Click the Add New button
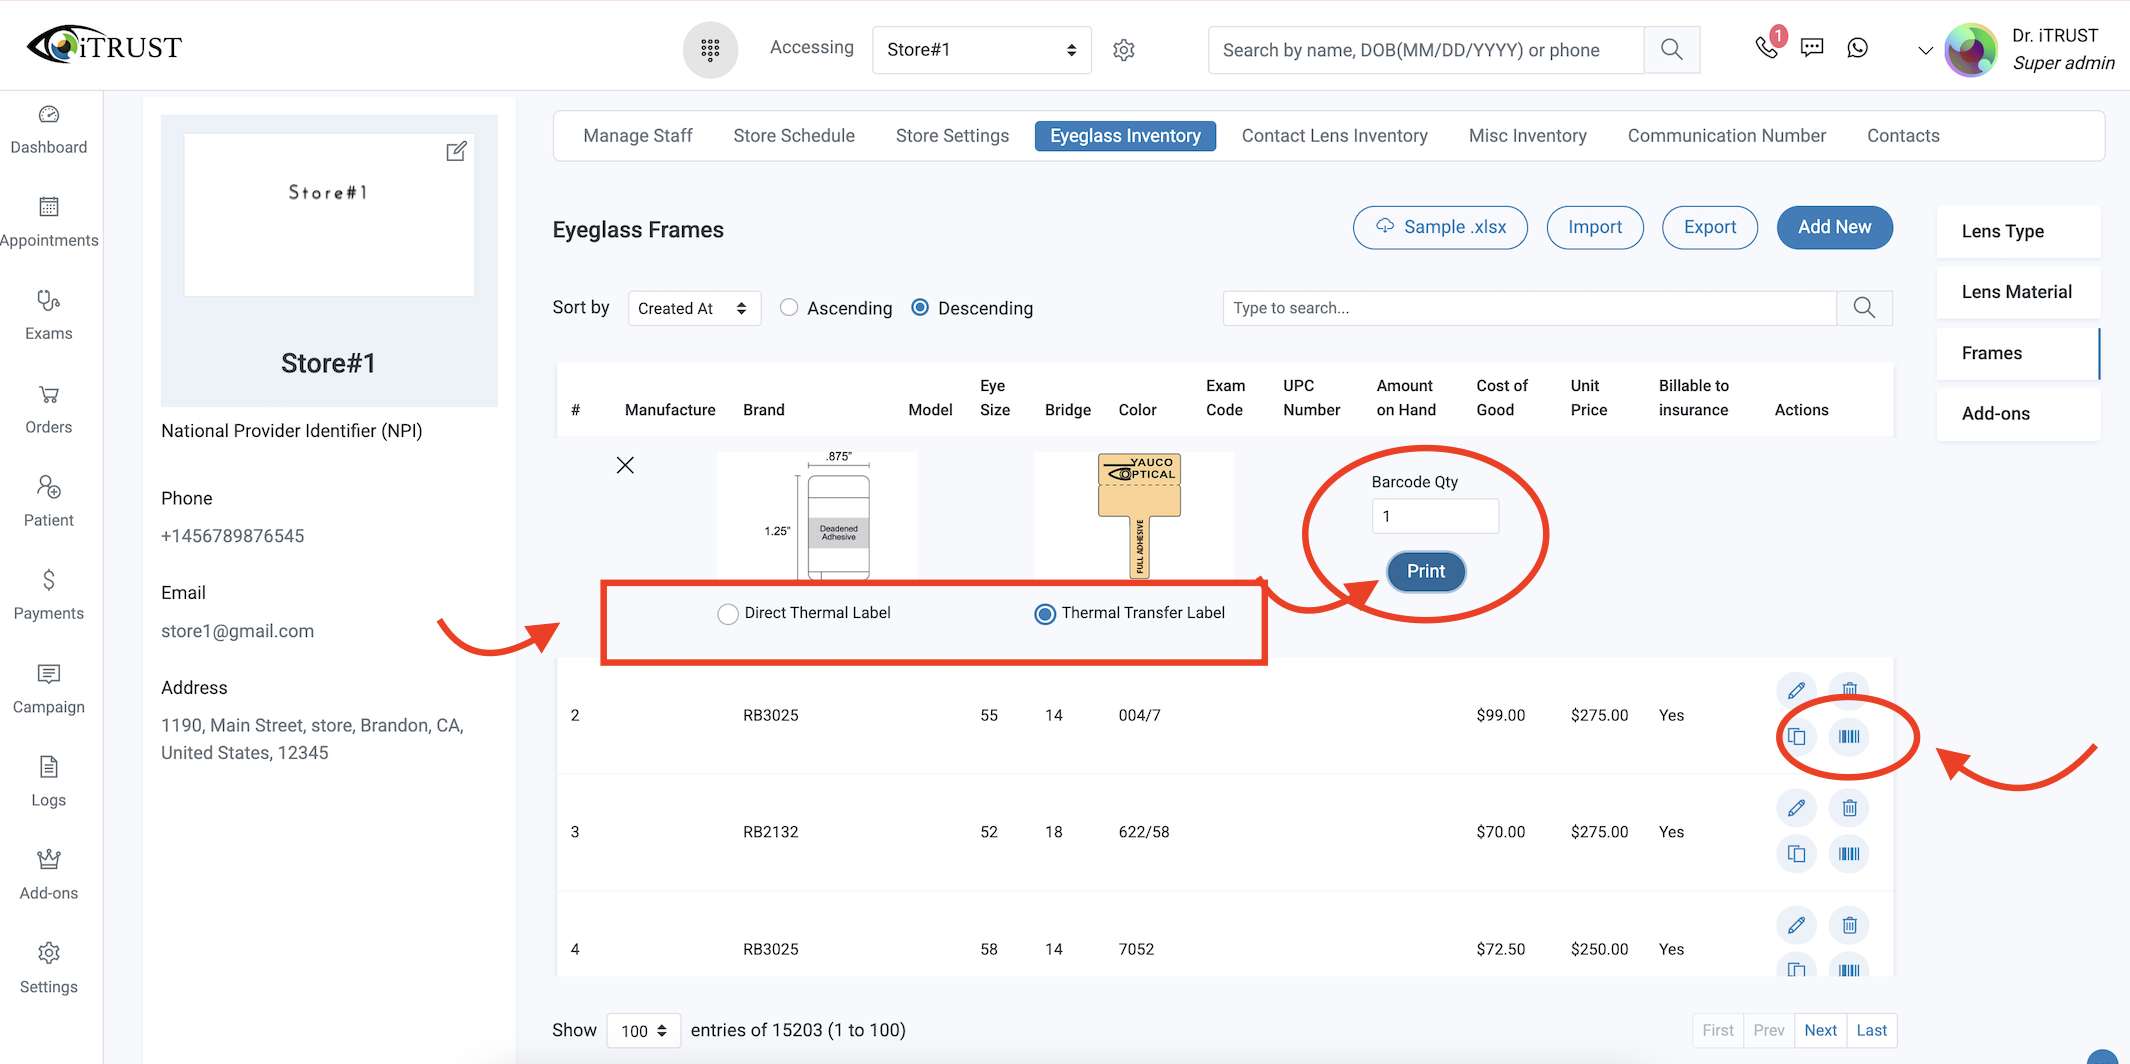This screenshot has height=1064, width=2130. pos(1834,227)
